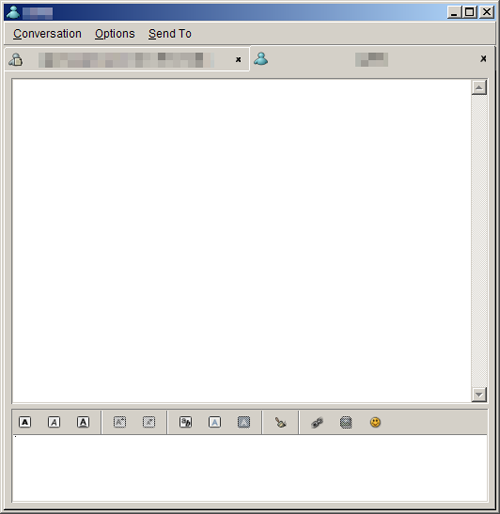
Task: Toggle italic text formatting
Action: tap(54, 422)
